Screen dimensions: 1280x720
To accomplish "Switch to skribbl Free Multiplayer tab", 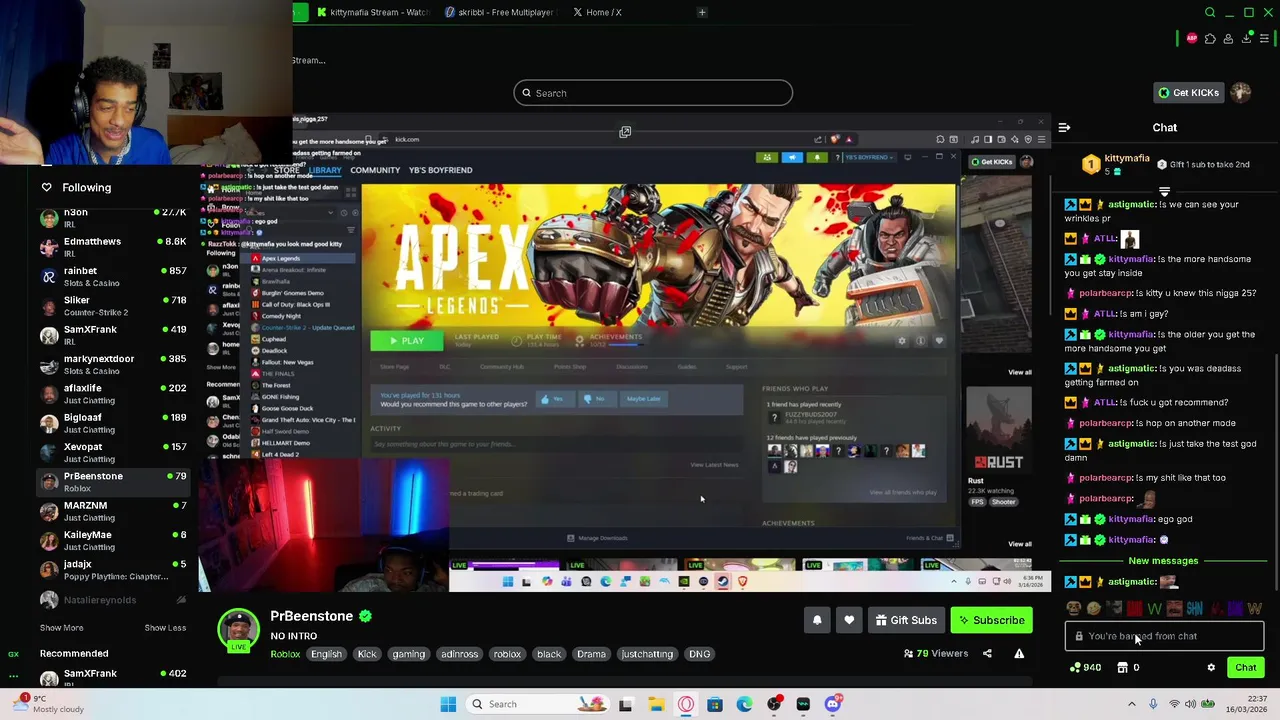I will point(499,12).
